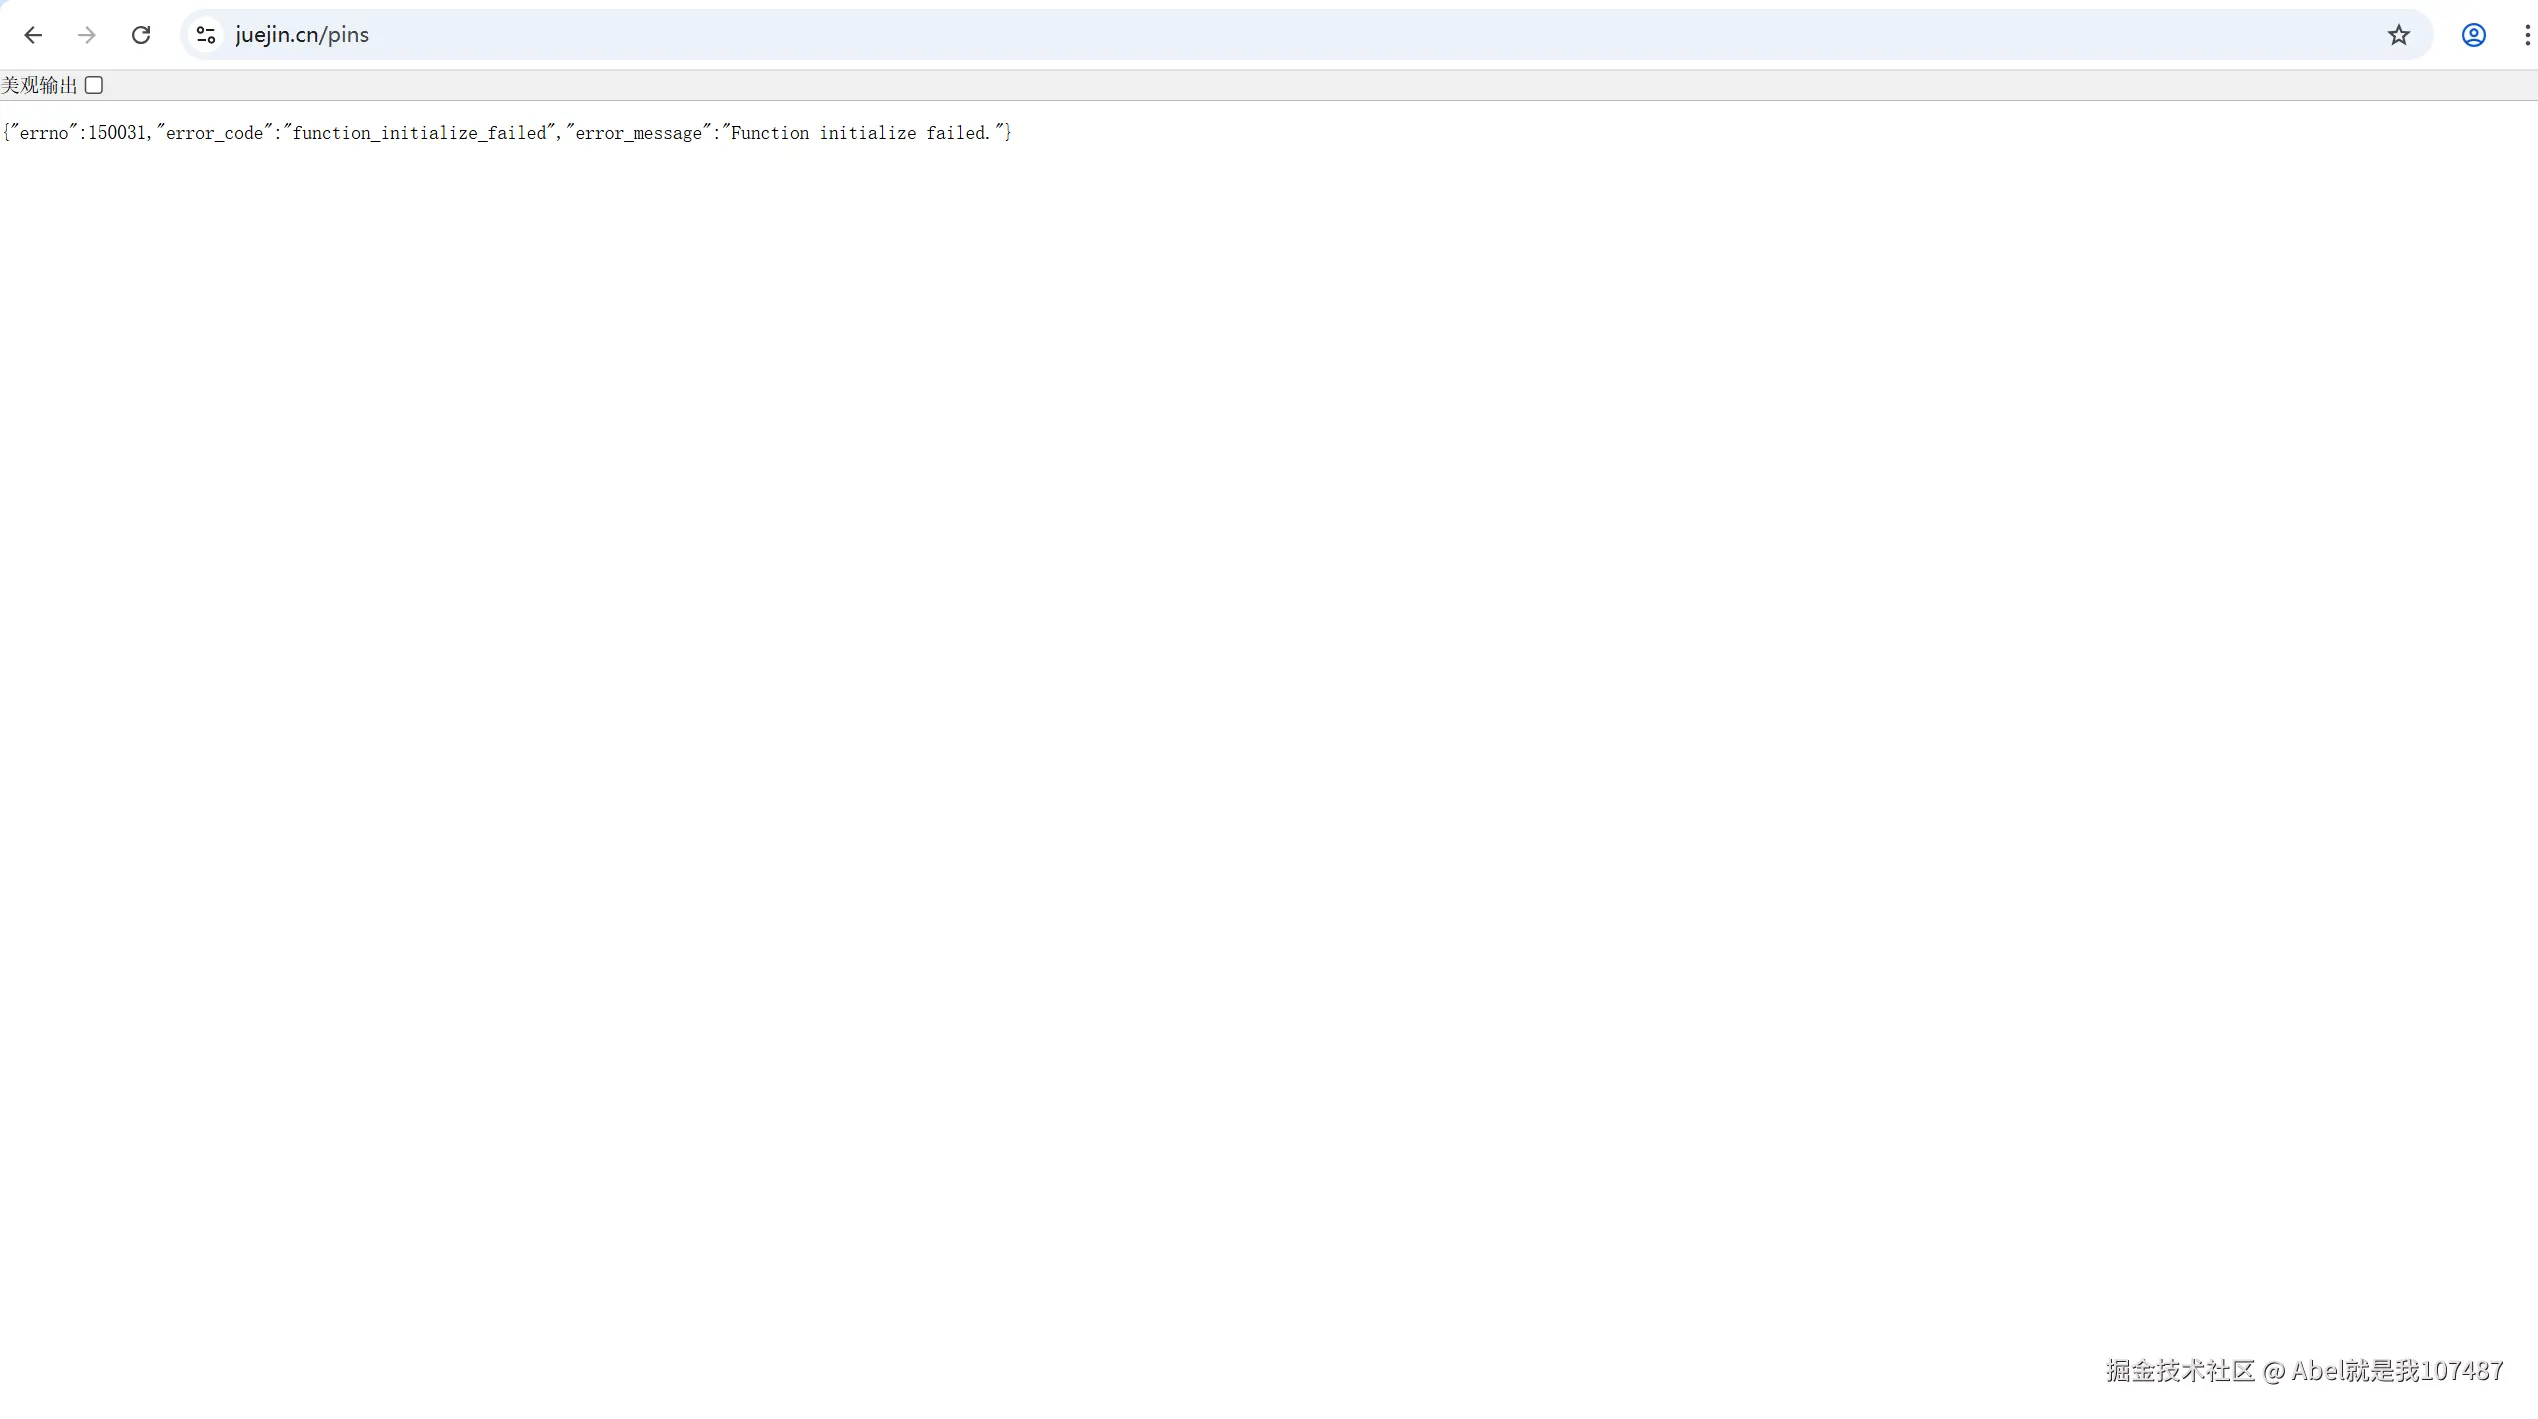Reload the juejin.cn/pins page
The width and height of the screenshot is (2538, 1419).
coord(141,35)
